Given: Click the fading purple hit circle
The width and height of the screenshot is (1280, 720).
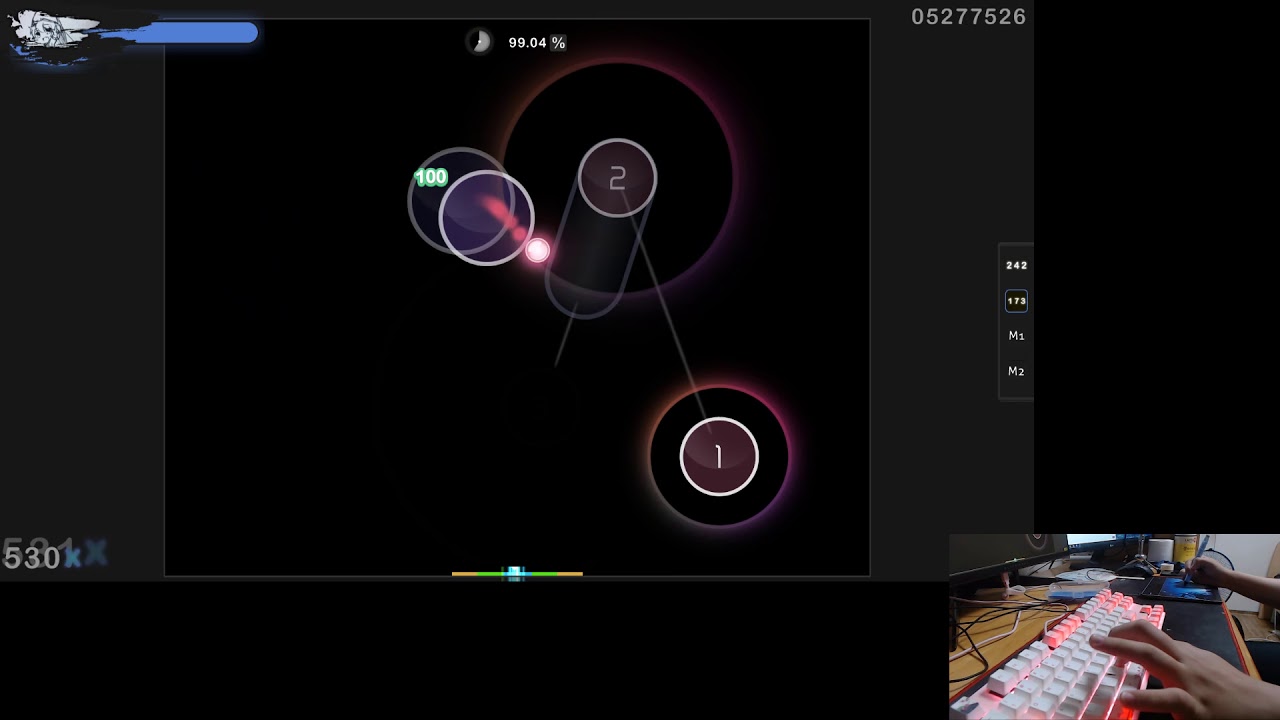Looking at the screenshot, I should [x=486, y=217].
